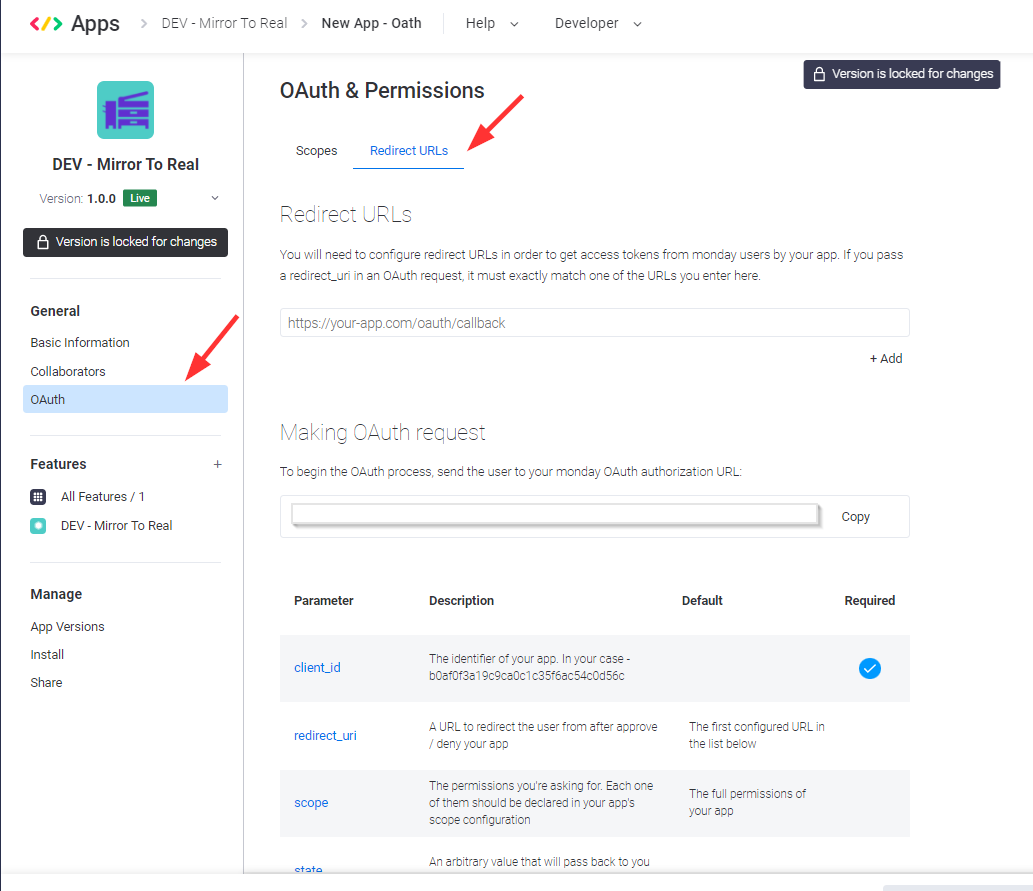The height and width of the screenshot is (891, 1033).
Task: Click the client ID value b0af0f3a19c9ca0c1c35f6ac54c0d56c
Action: (x=526, y=676)
